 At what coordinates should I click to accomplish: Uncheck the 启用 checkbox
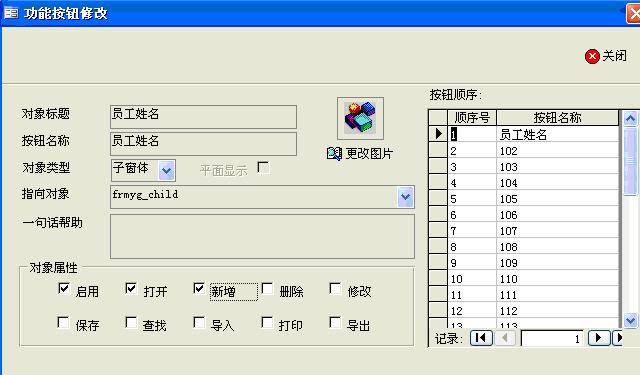tap(64, 289)
